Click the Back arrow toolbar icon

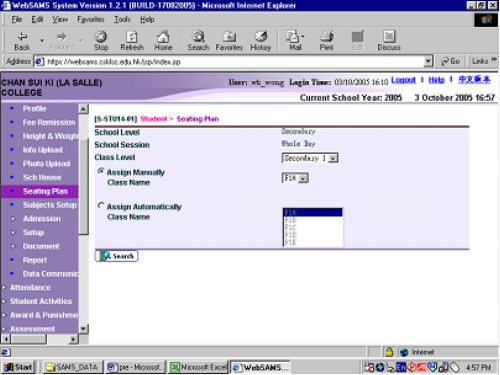(22, 37)
